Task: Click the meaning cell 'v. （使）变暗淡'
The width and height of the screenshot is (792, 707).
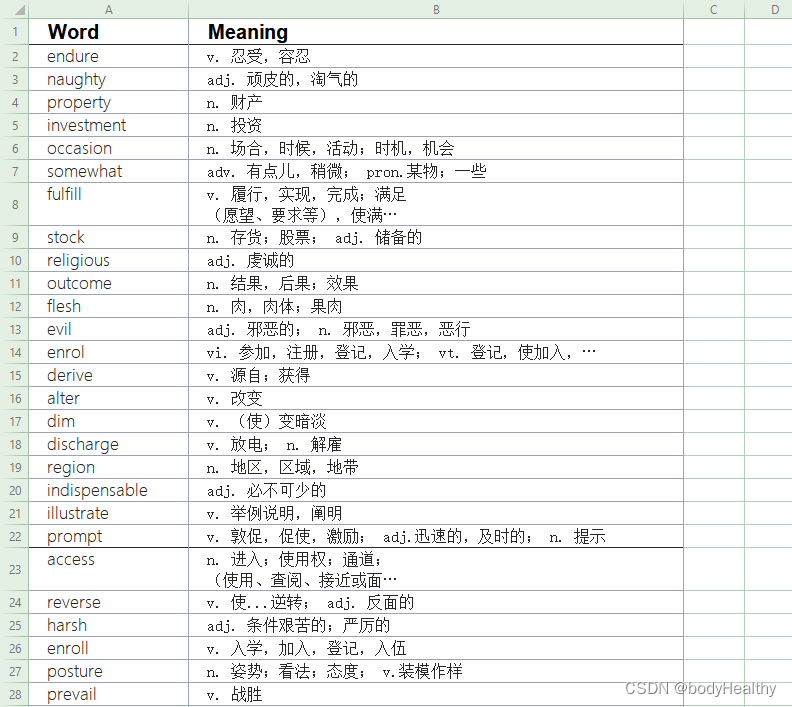Action: (x=436, y=421)
